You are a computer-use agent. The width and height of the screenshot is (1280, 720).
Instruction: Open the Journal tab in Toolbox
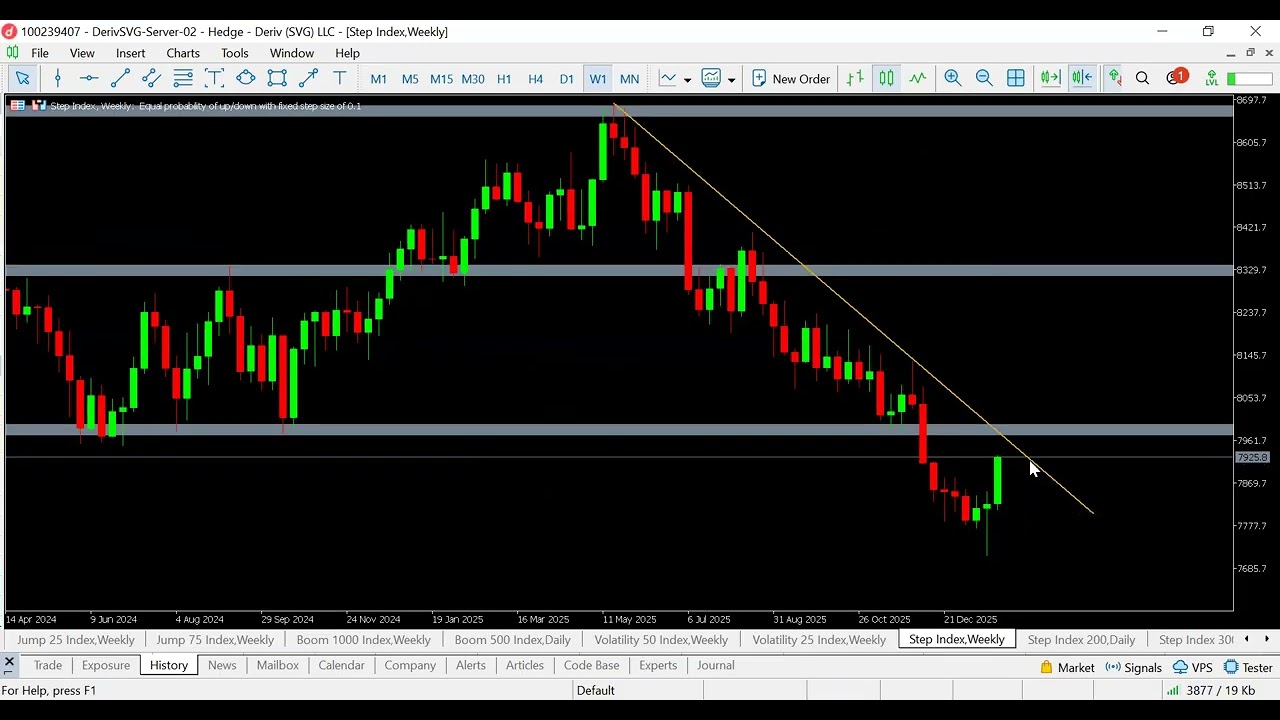[715, 665]
